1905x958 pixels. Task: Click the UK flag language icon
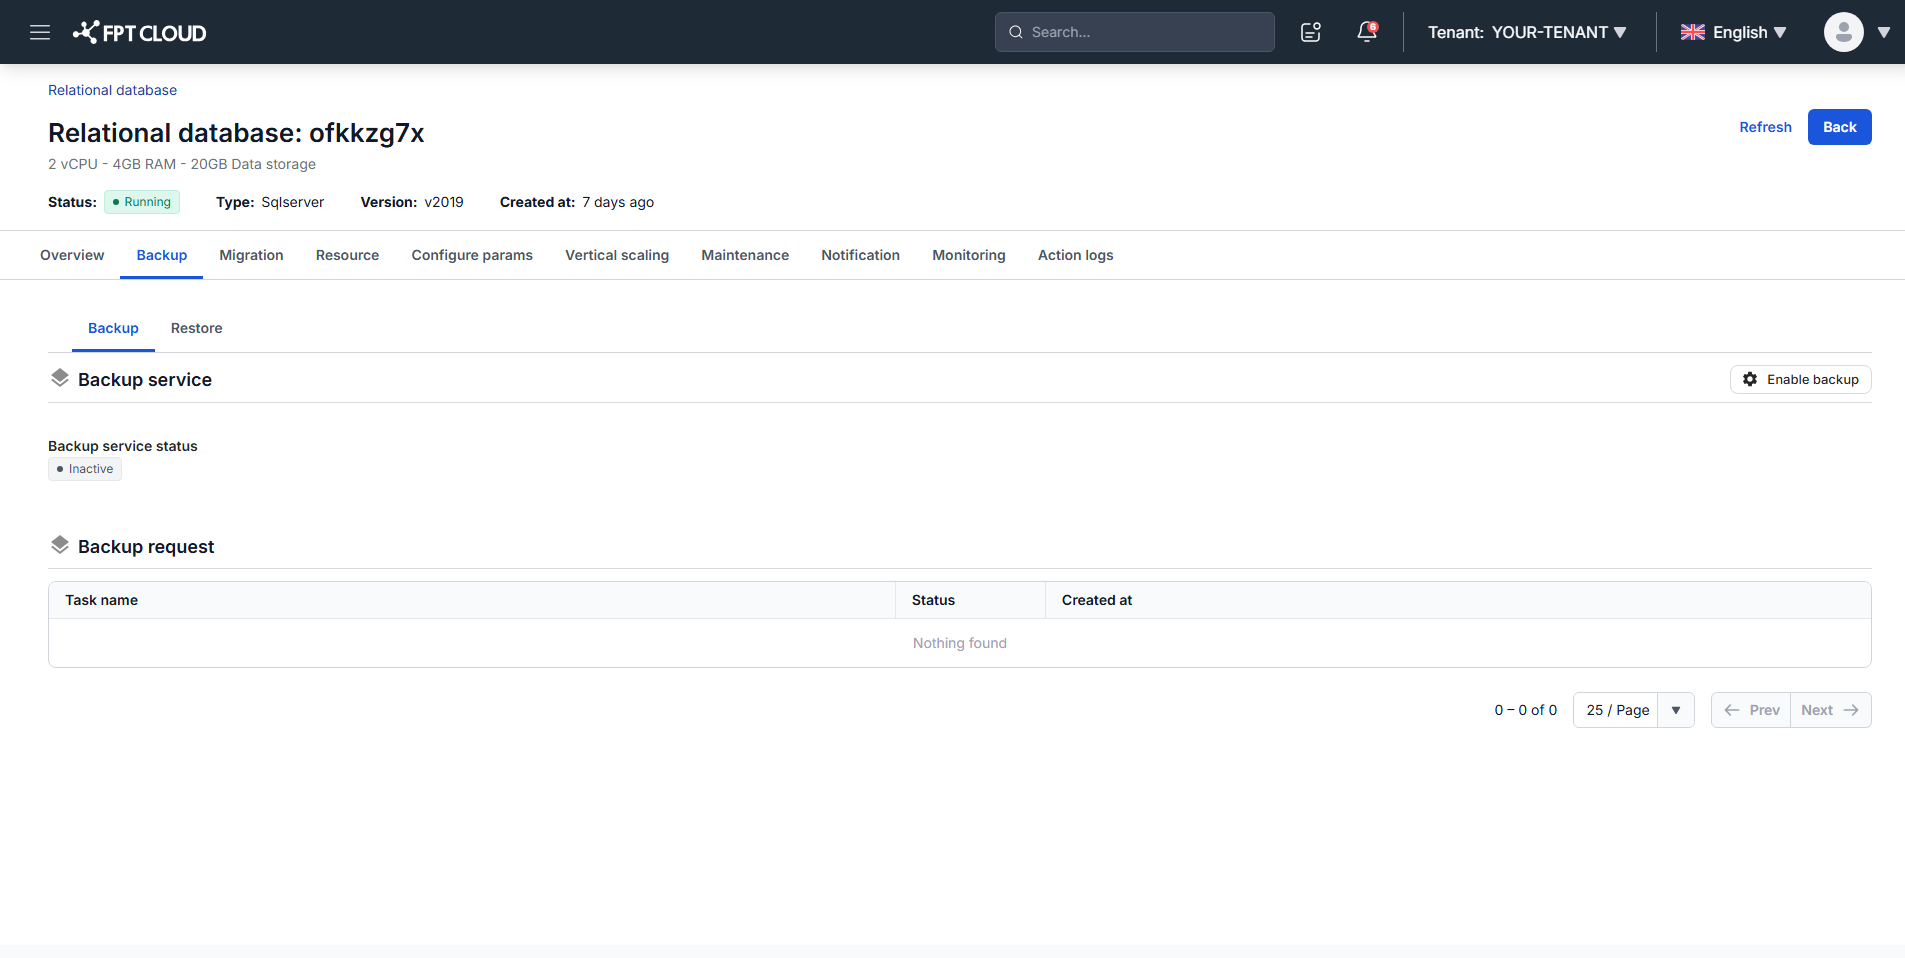pos(1693,32)
